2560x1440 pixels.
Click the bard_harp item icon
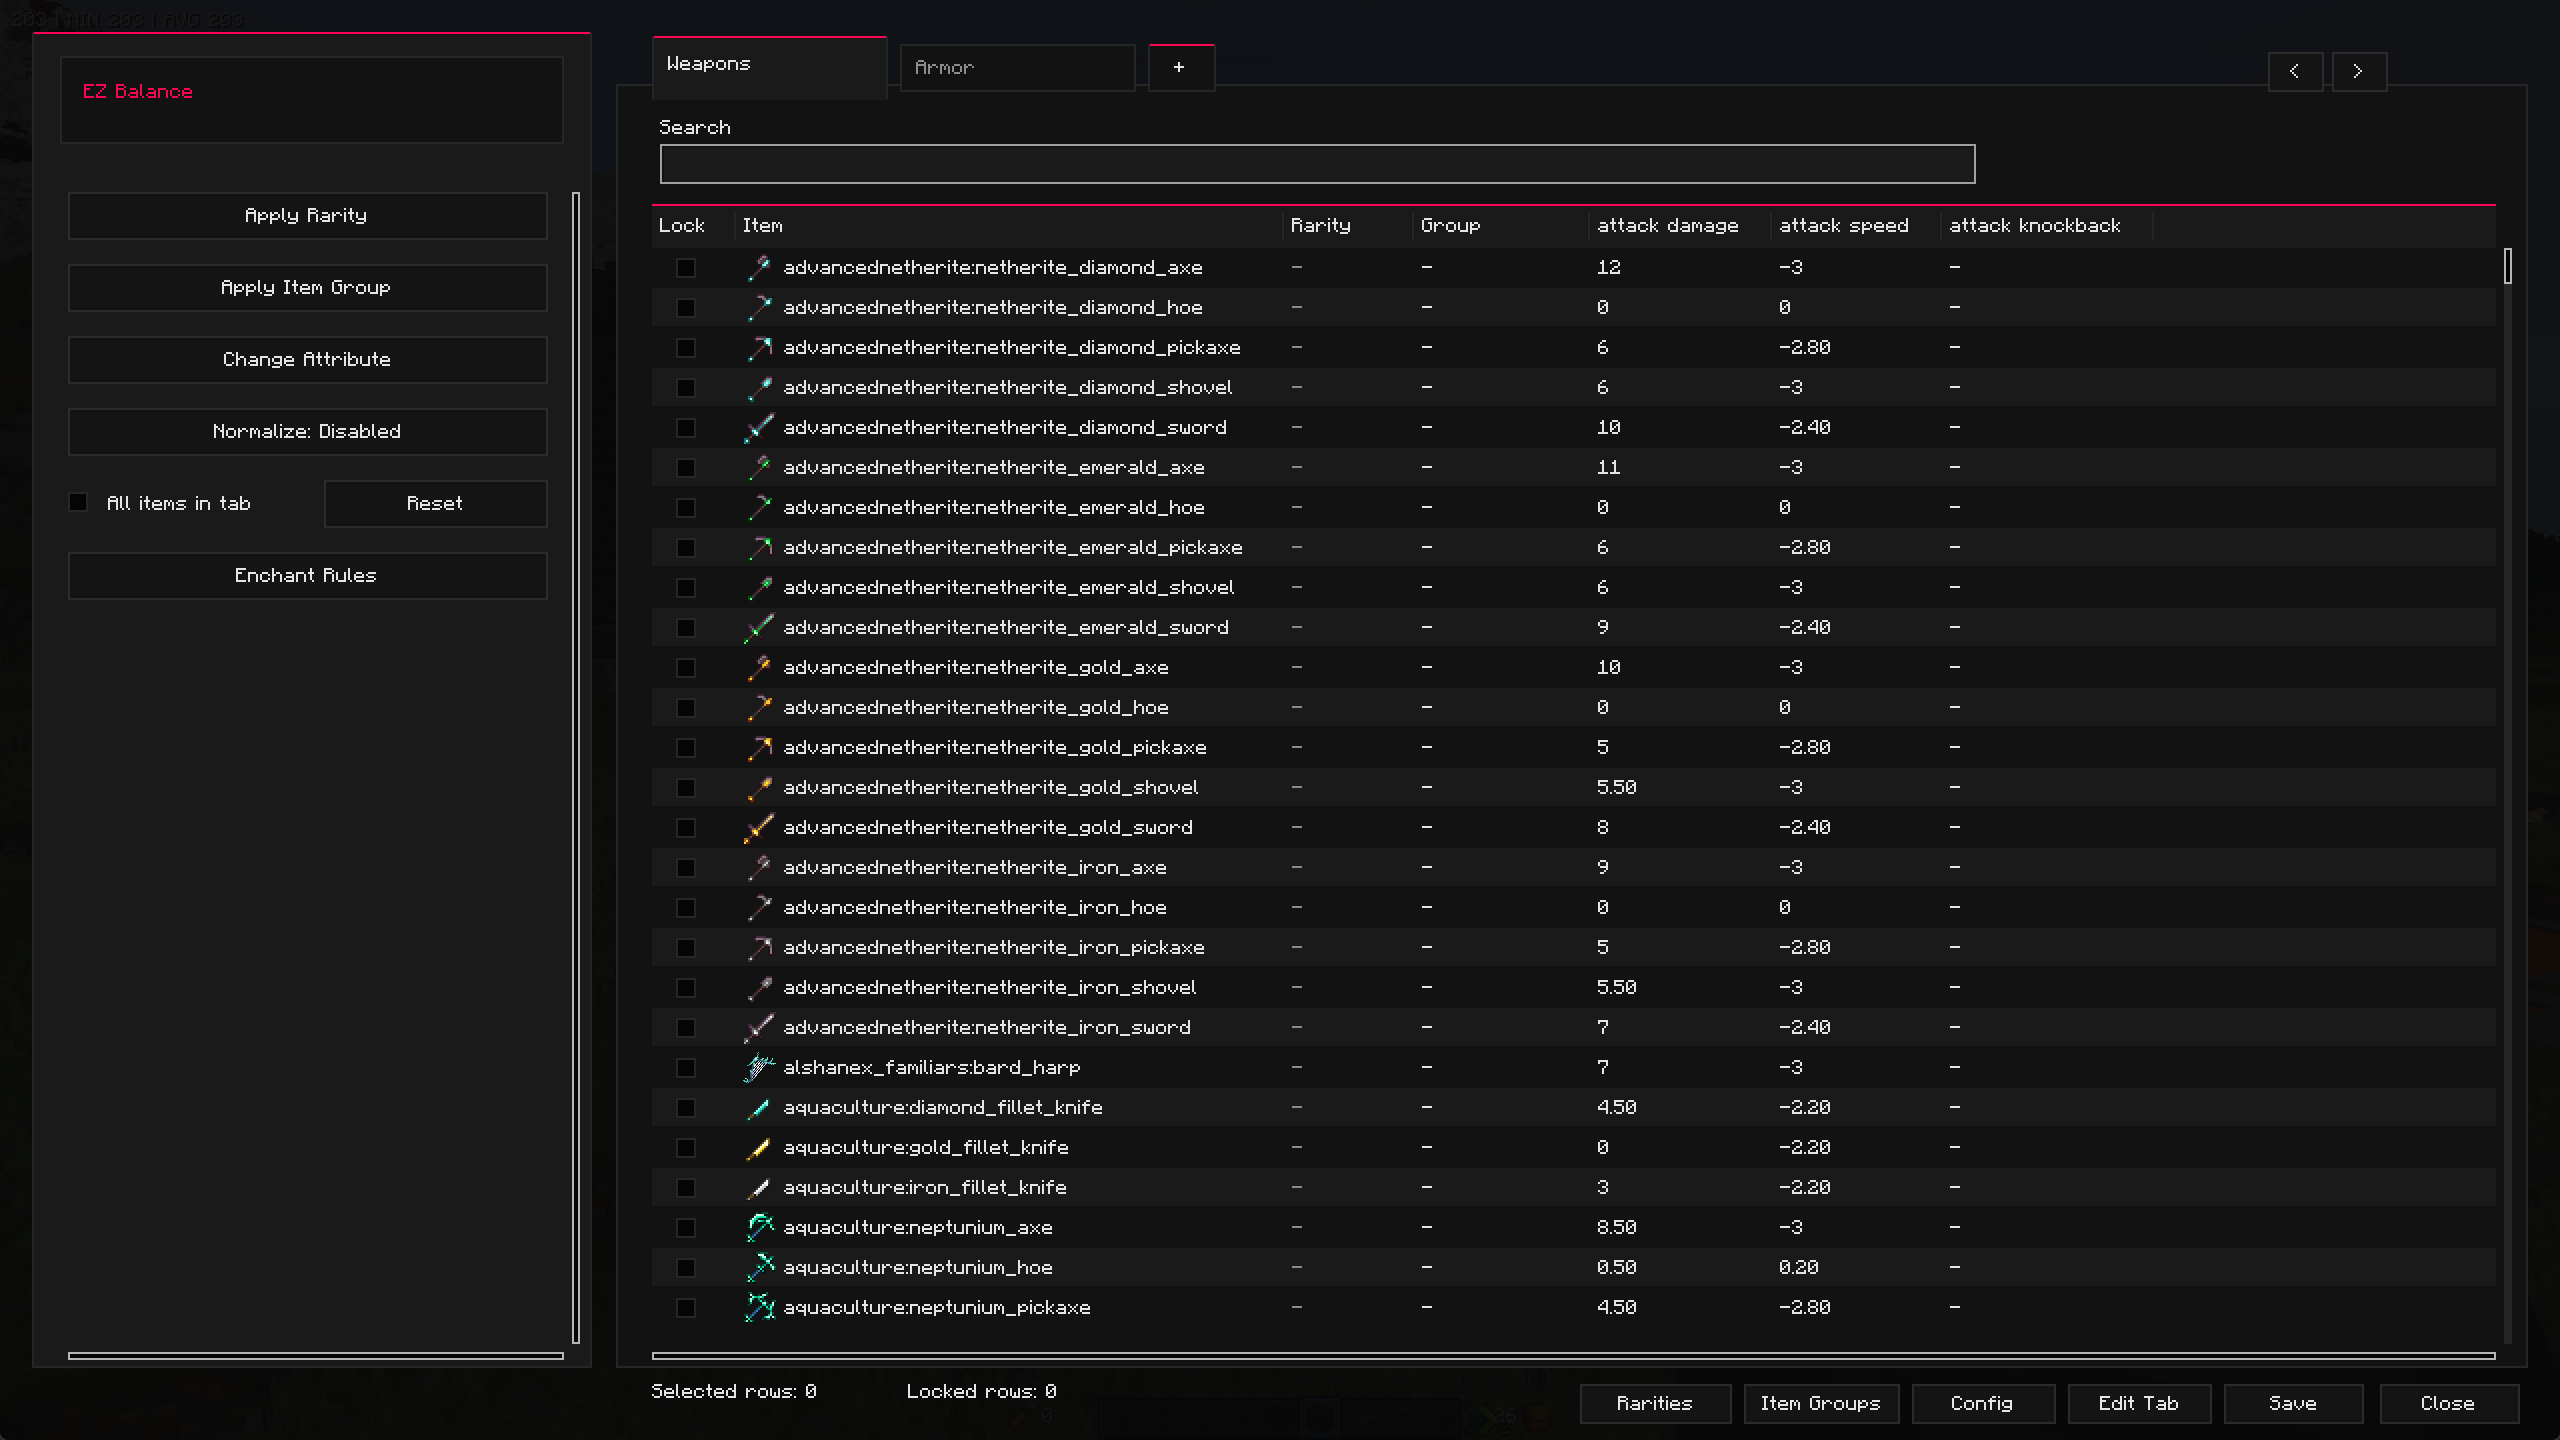point(760,1067)
